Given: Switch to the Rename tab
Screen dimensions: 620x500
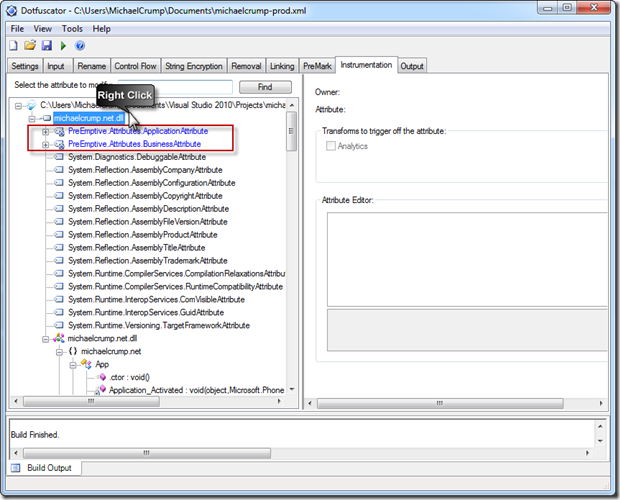Looking at the screenshot, I should click(91, 66).
